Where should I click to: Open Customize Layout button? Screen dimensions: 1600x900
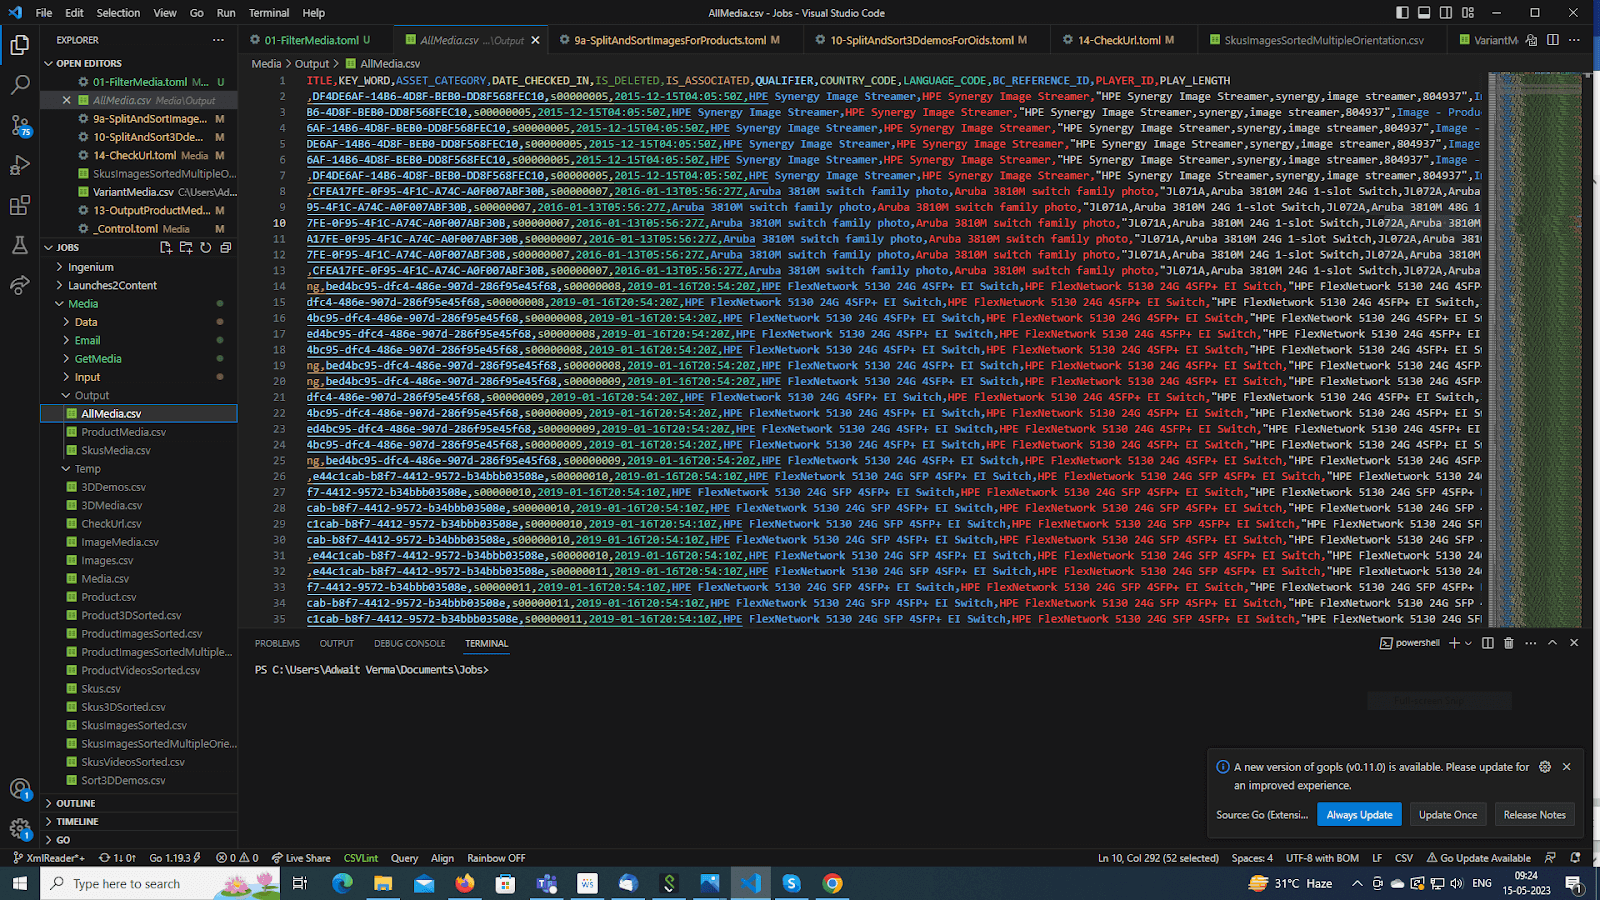point(1468,13)
